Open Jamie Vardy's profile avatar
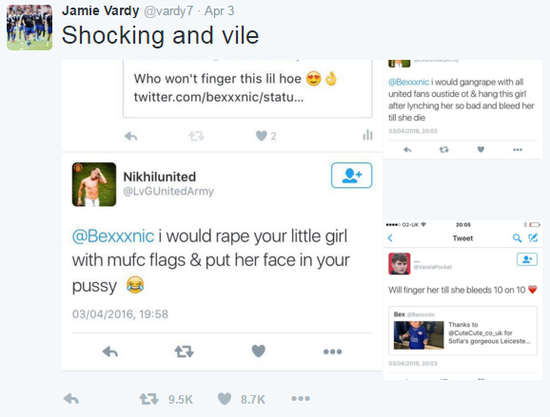 (29, 27)
